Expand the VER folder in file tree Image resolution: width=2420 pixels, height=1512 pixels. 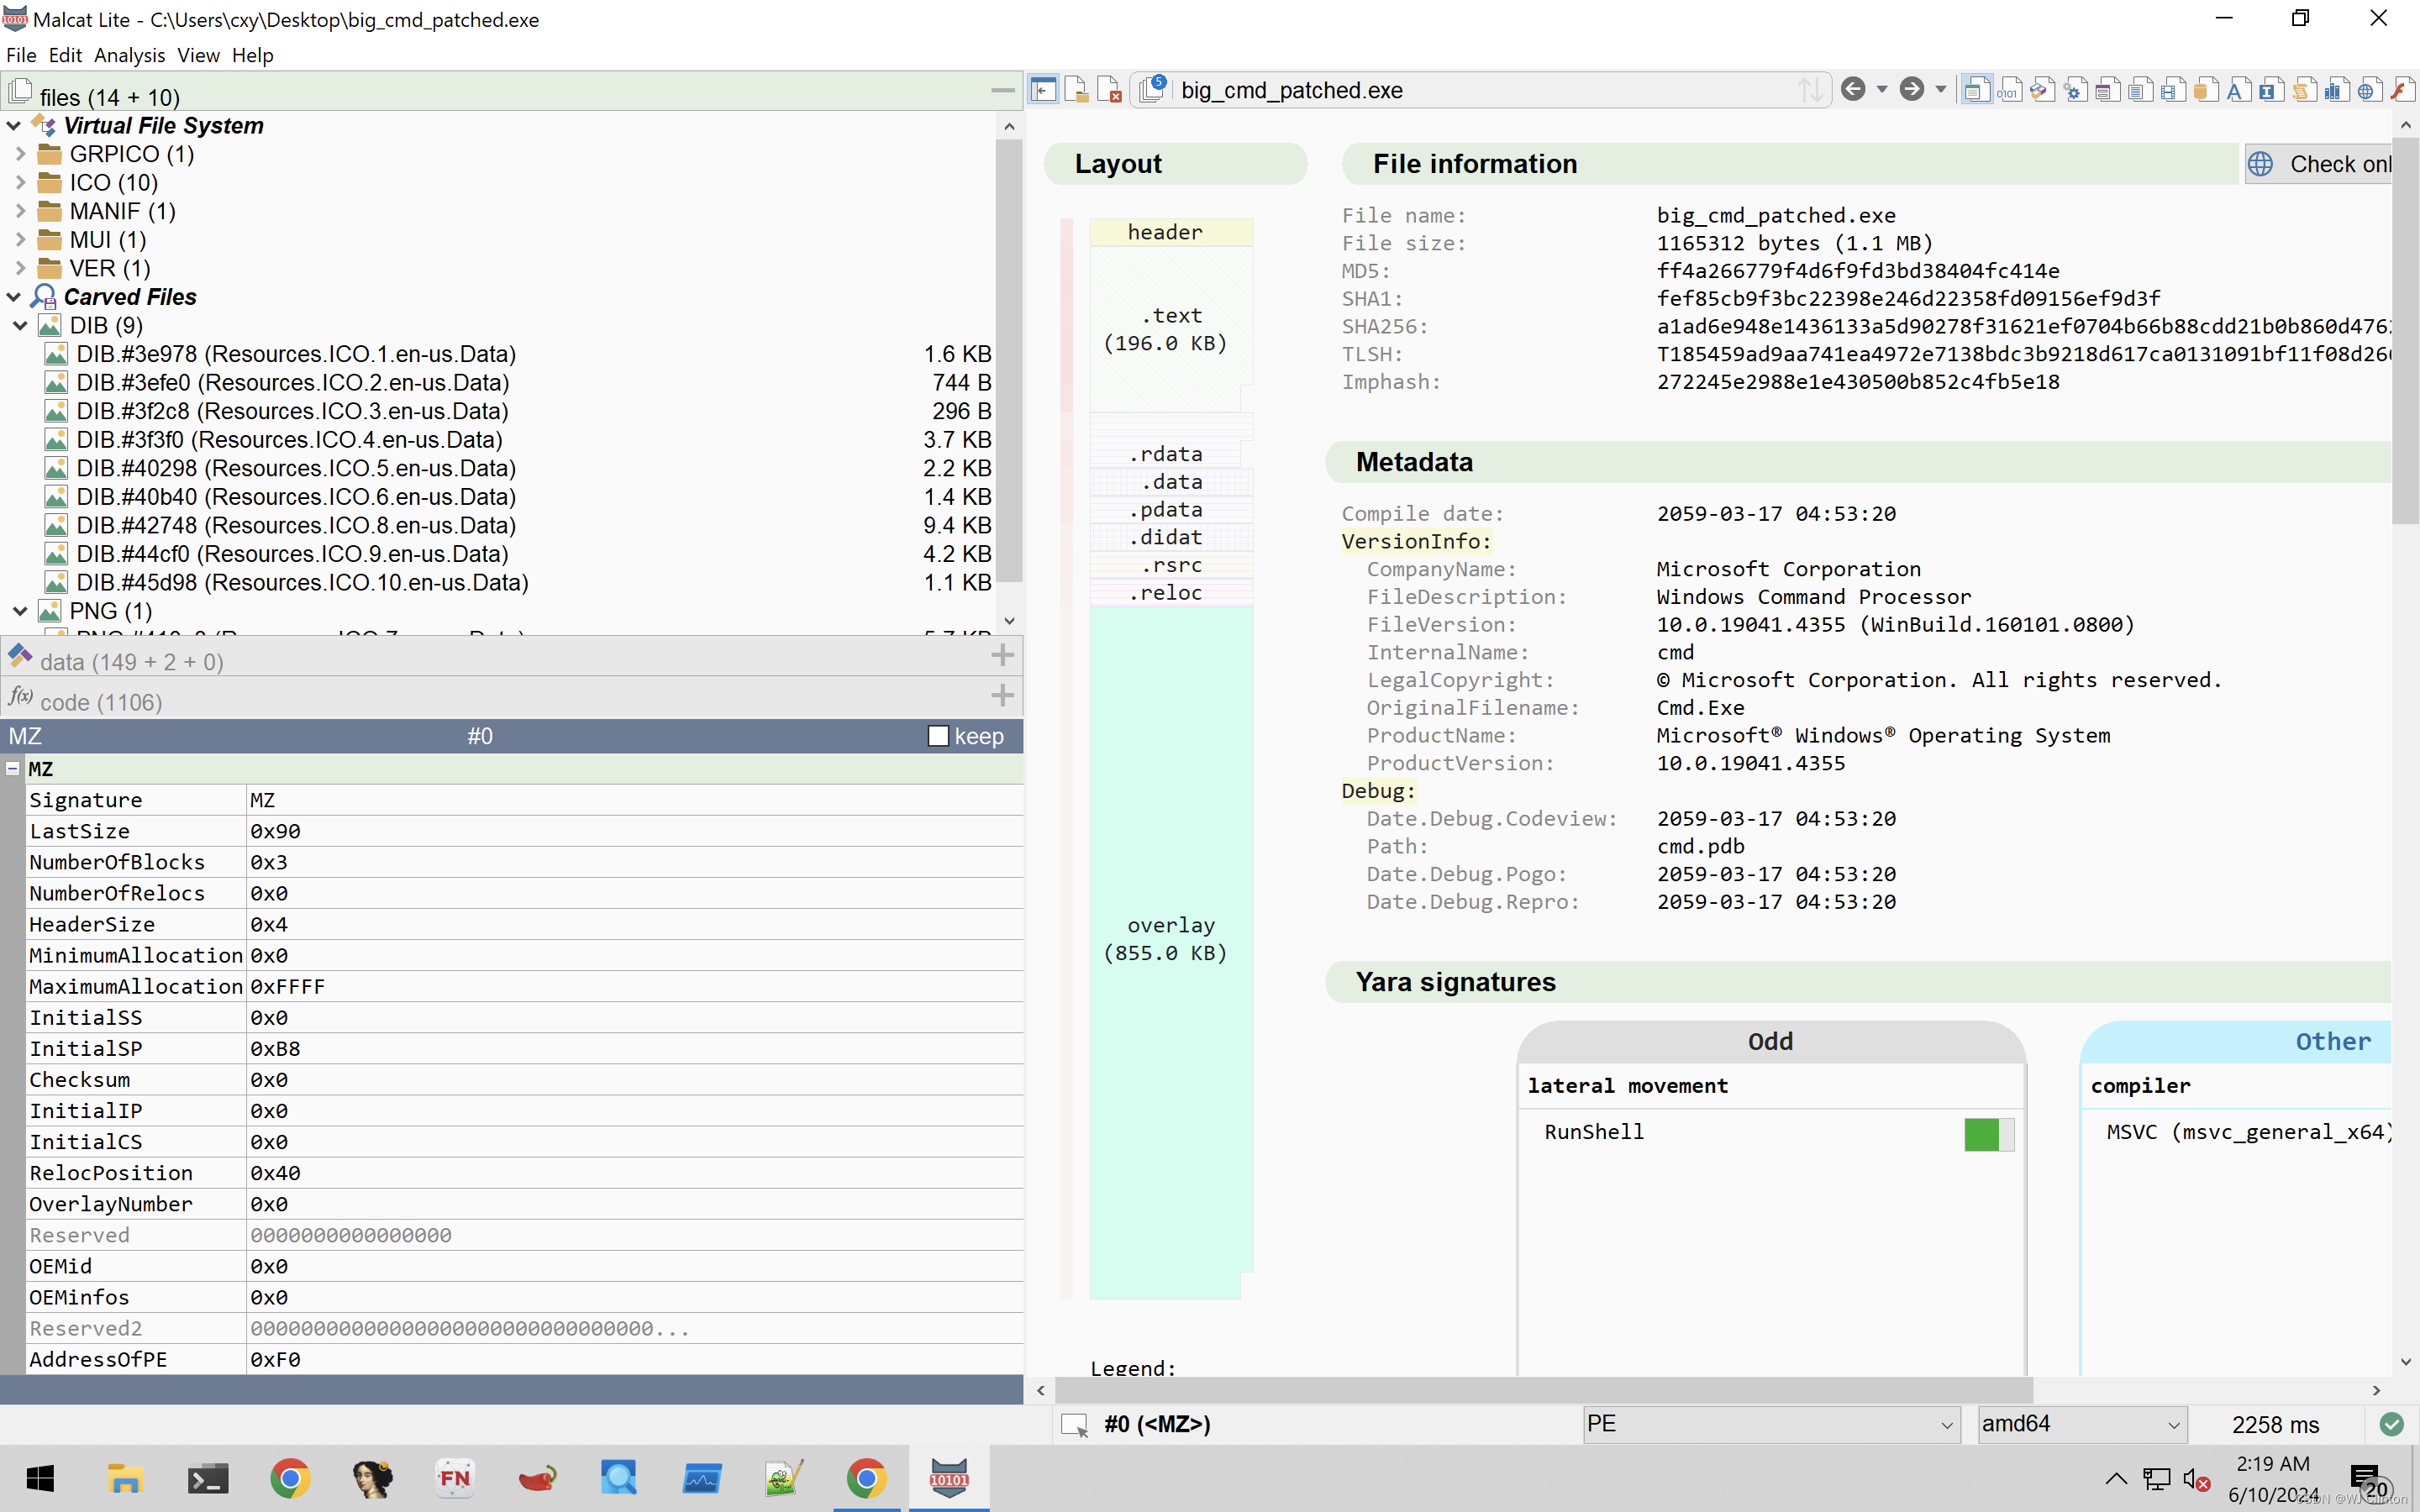(18, 266)
